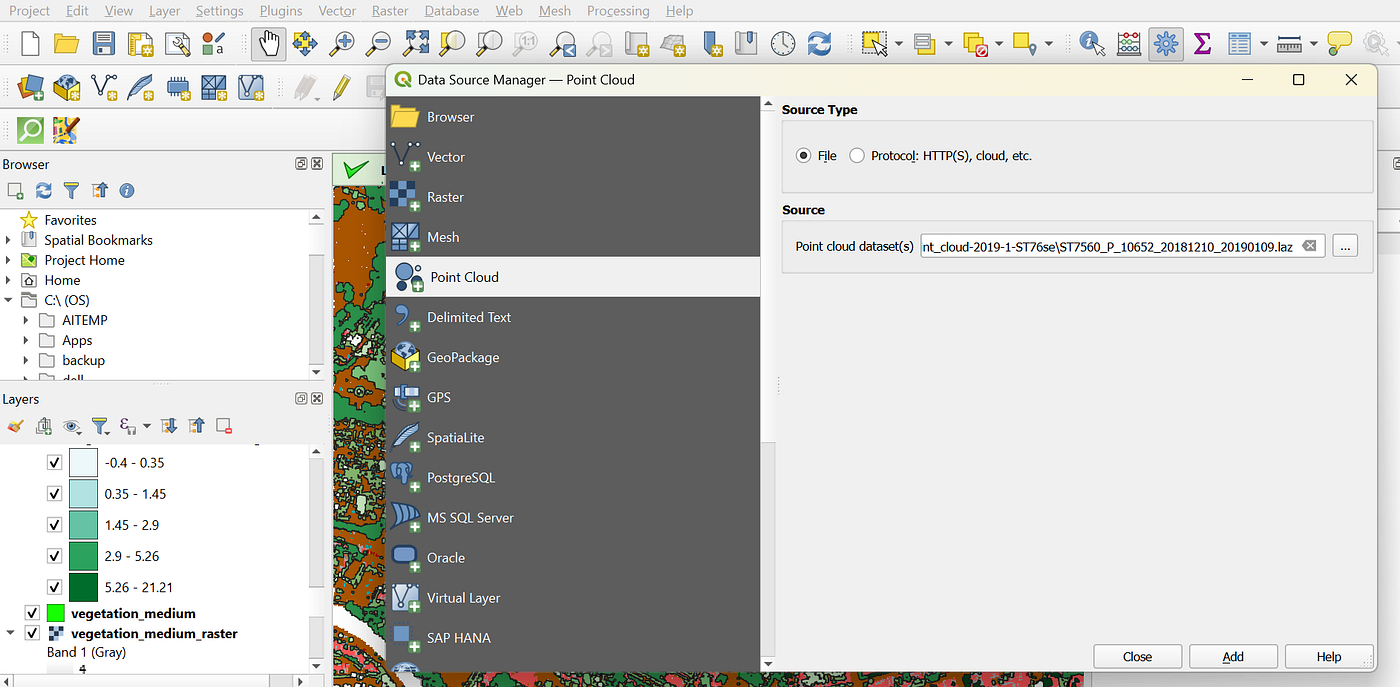This screenshot has height=687, width=1400.
Task: Expand the Apps folder node
Action: tap(26, 340)
